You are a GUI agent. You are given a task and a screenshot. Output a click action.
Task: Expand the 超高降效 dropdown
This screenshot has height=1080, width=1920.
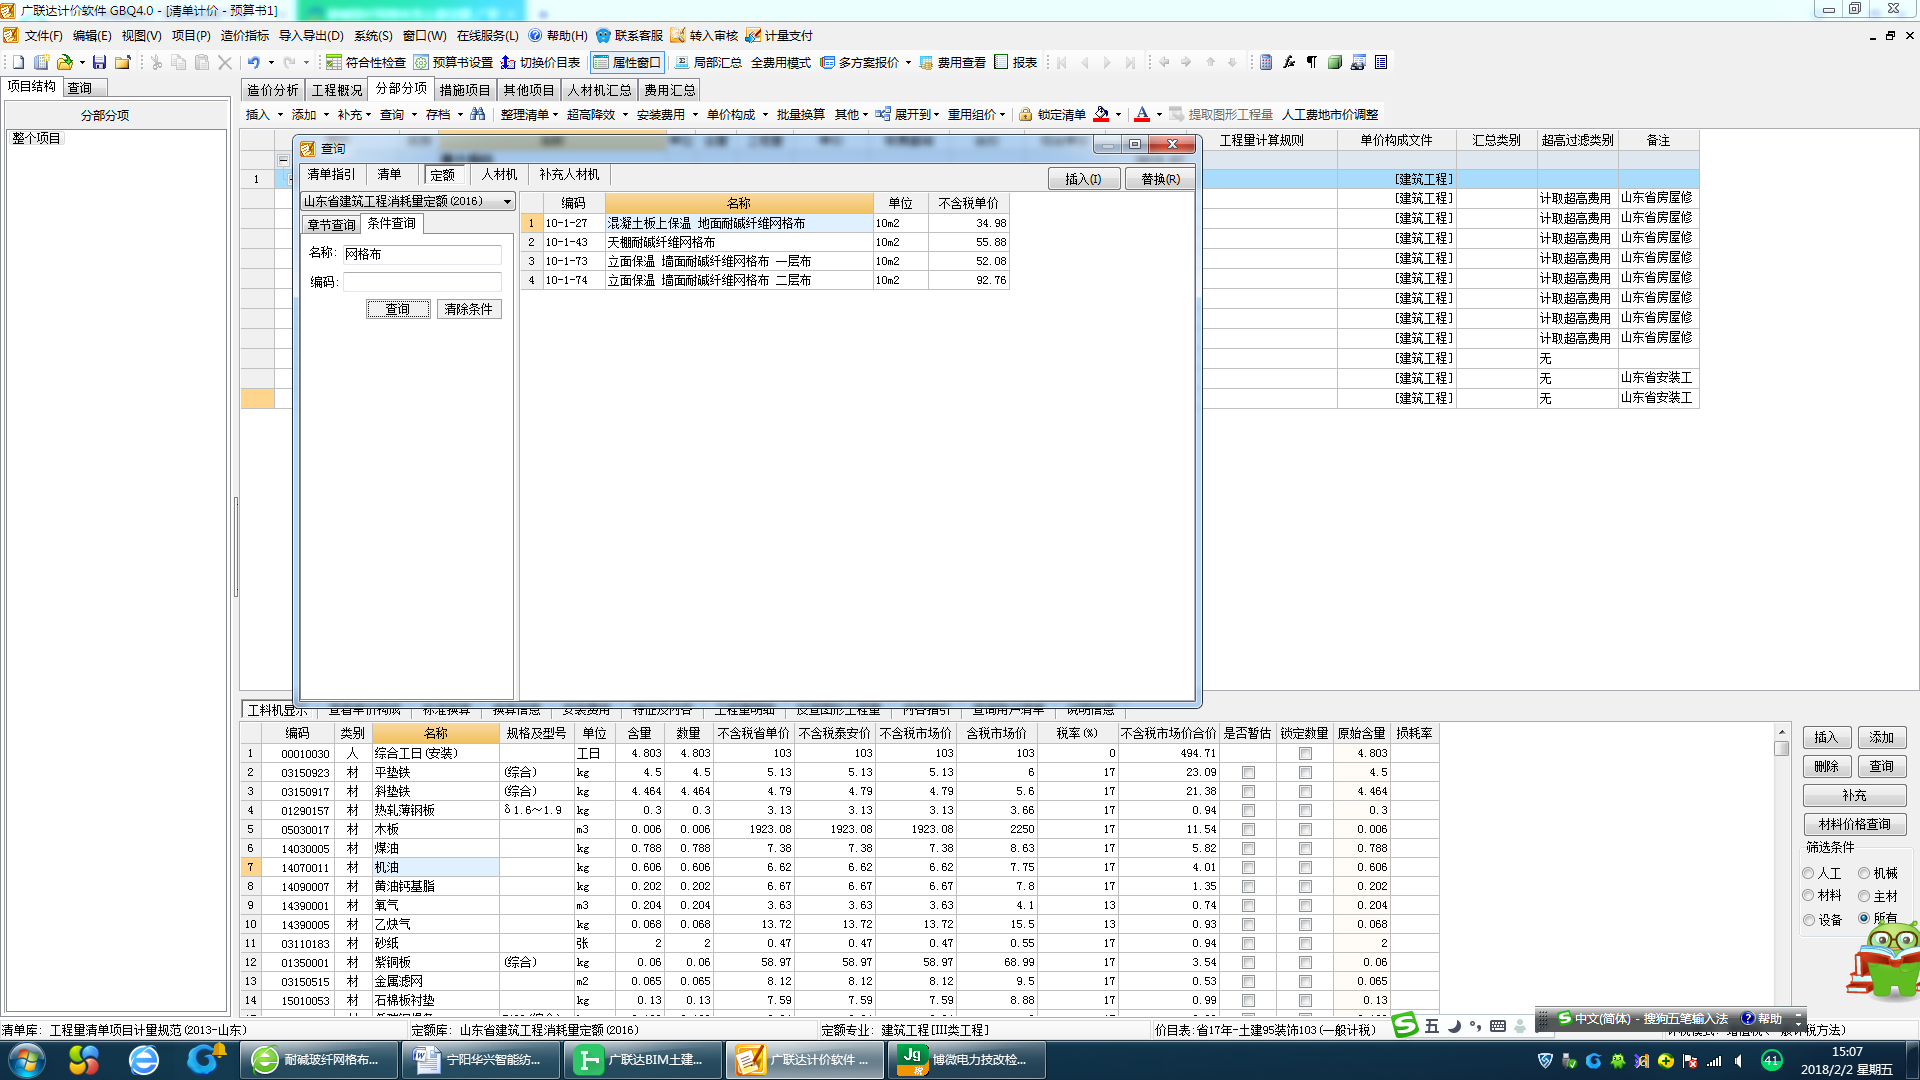625,115
